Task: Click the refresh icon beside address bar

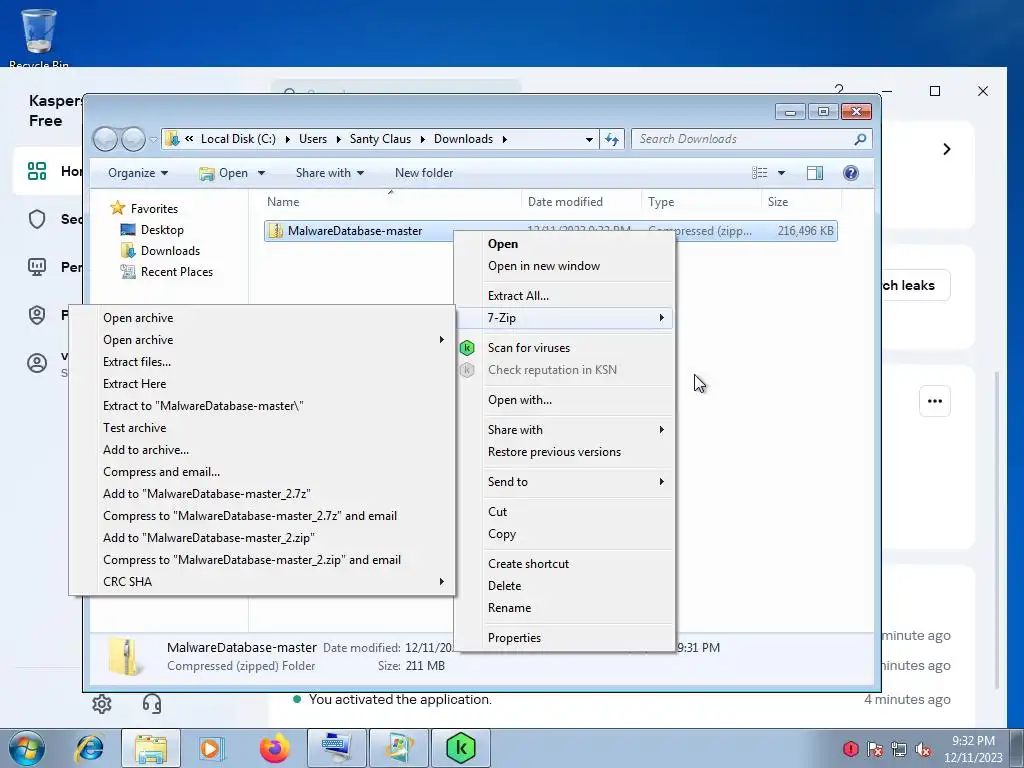Action: [612, 139]
